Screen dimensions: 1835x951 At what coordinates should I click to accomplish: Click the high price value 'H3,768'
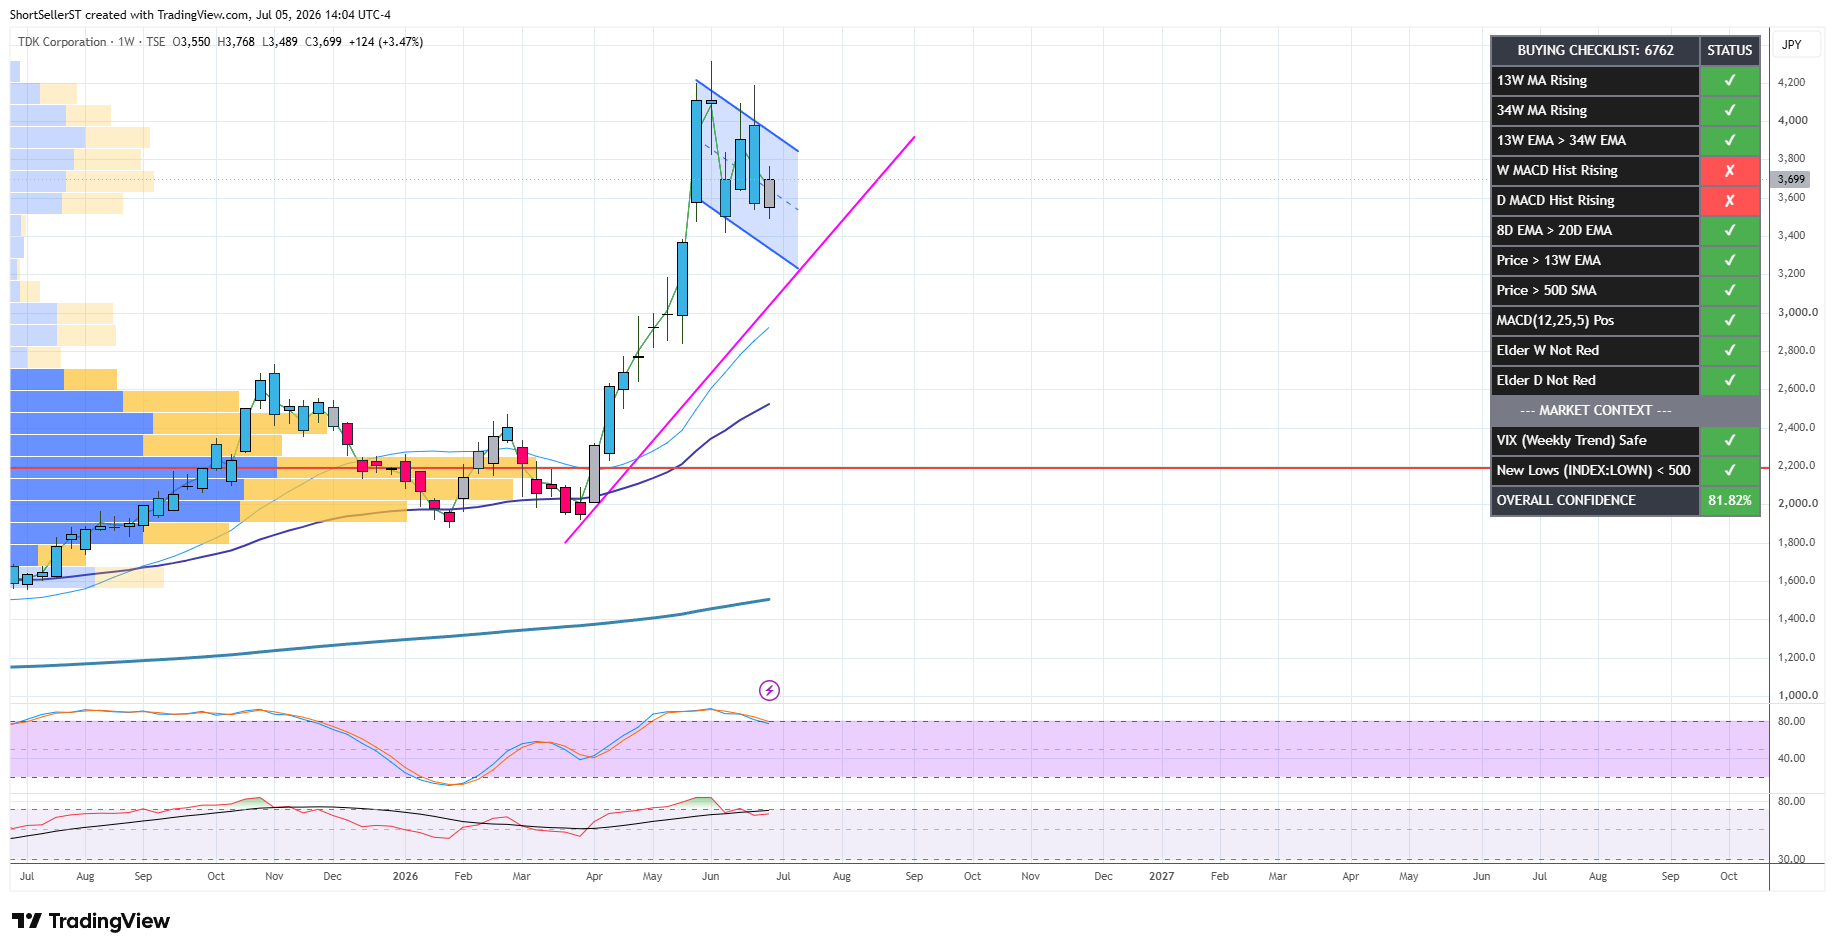[x=236, y=42]
